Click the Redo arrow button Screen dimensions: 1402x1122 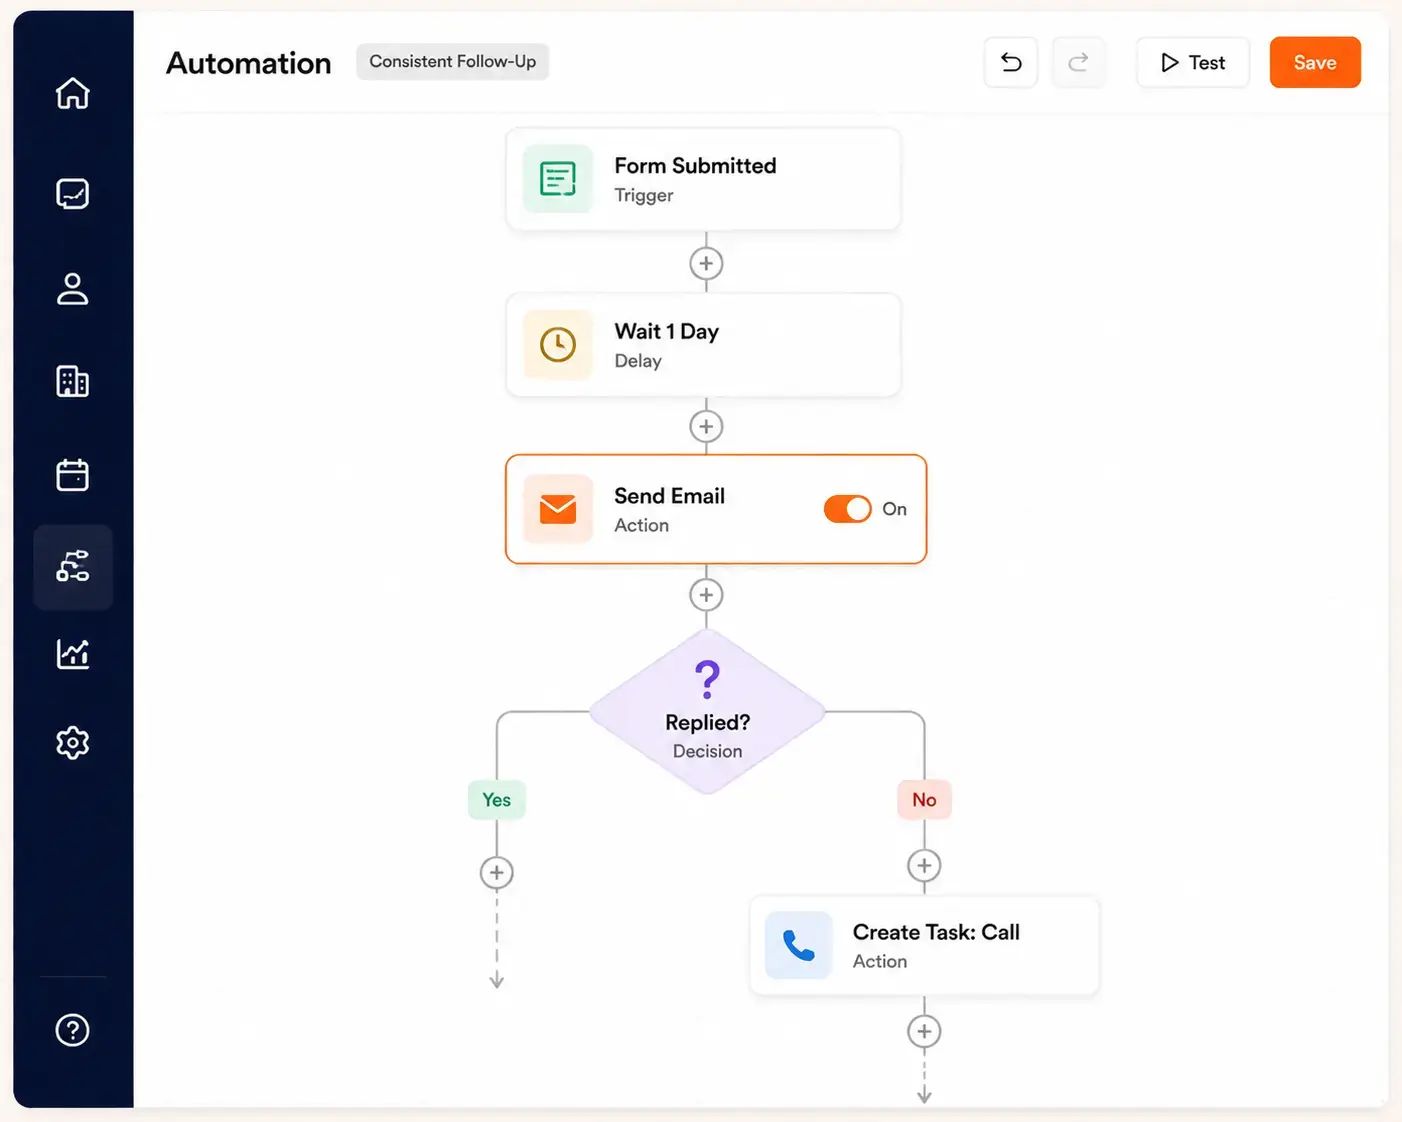[x=1078, y=63]
